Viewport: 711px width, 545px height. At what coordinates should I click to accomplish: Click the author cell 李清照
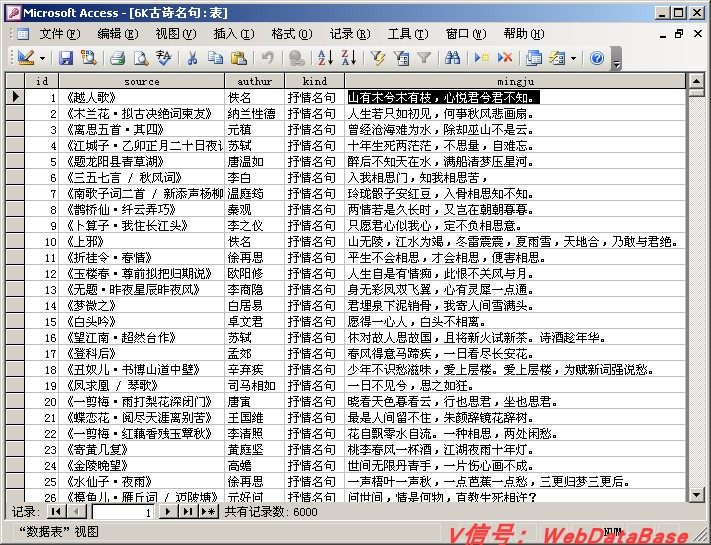pos(254,433)
